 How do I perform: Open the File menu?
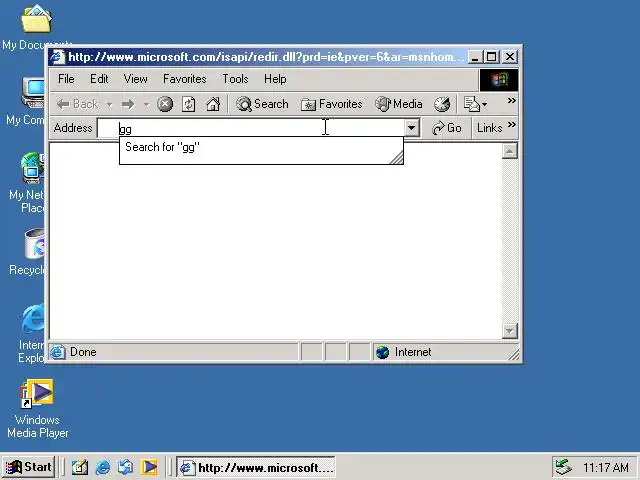[66, 79]
